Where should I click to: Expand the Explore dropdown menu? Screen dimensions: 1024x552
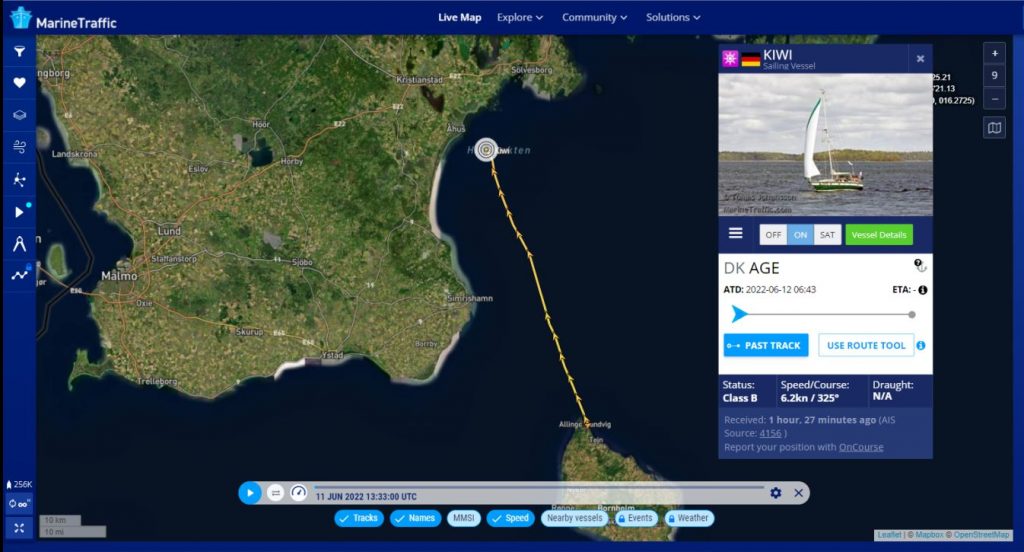point(519,18)
